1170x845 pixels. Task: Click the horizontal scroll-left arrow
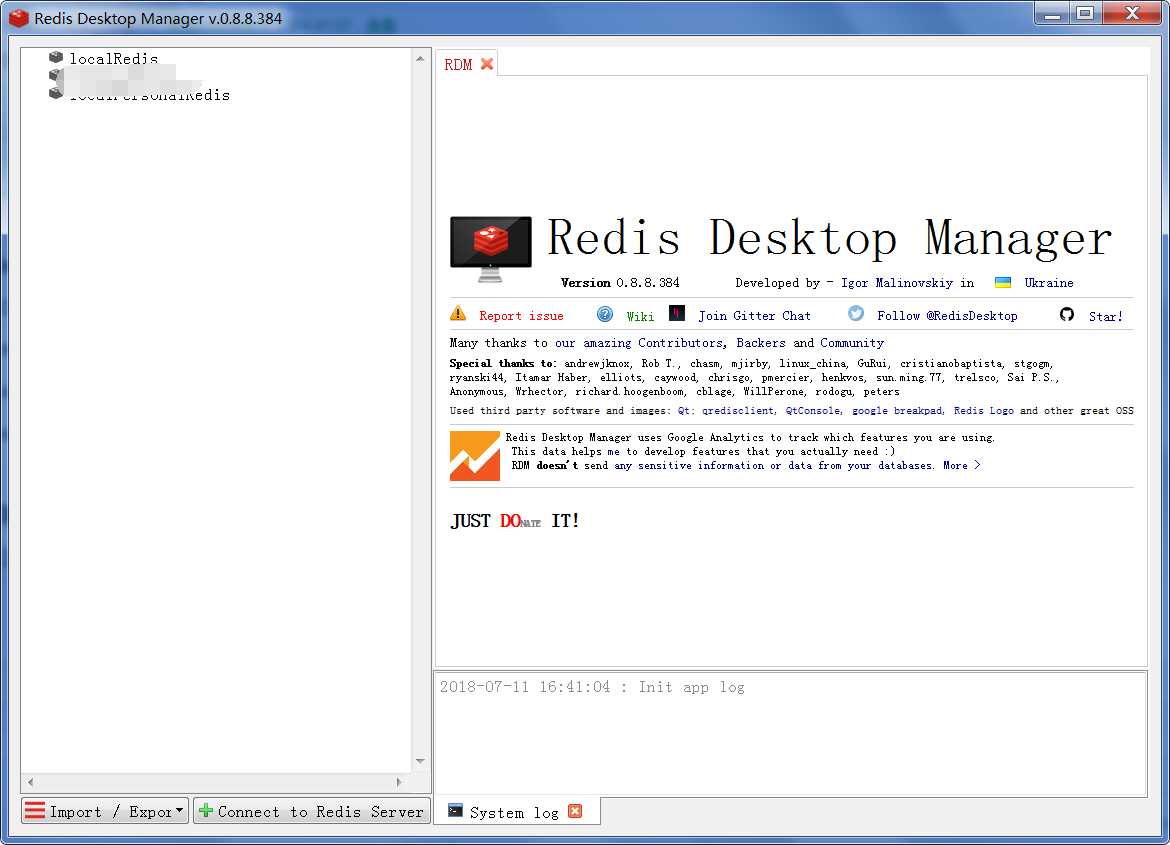click(x=30, y=782)
